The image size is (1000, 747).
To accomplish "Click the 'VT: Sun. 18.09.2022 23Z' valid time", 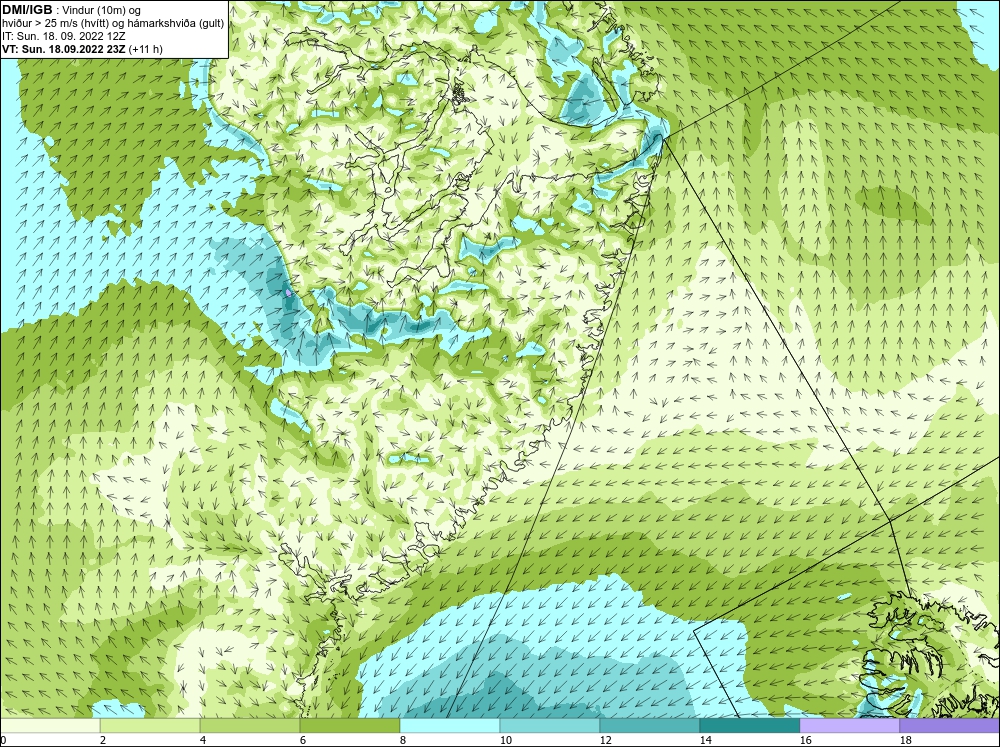I will tap(64, 49).
